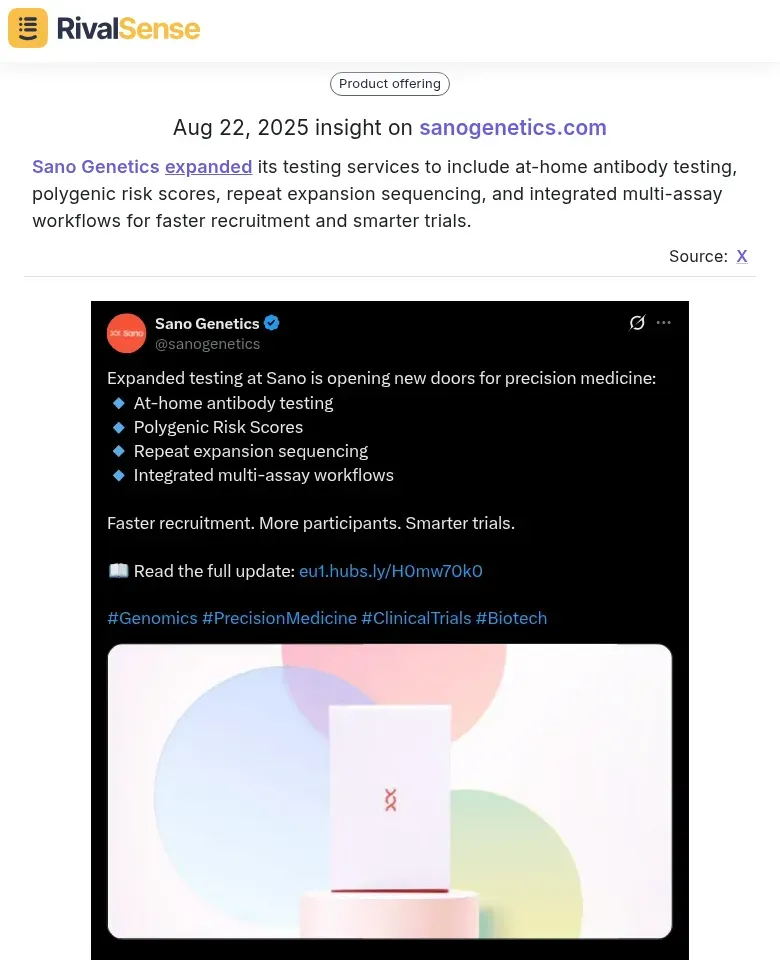The width and height of the screenshot is (780, 960).
Task: Click the #PrecisionMedicine hashtag
Action: pos(279,618)
